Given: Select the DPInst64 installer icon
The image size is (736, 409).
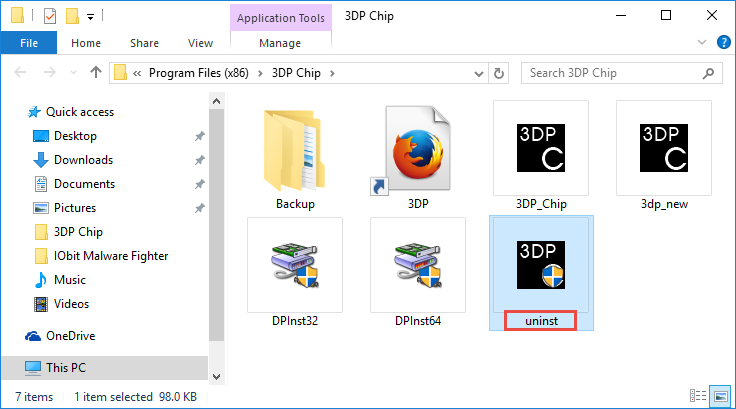Looking at the screenshot, I should click(418, 265).
